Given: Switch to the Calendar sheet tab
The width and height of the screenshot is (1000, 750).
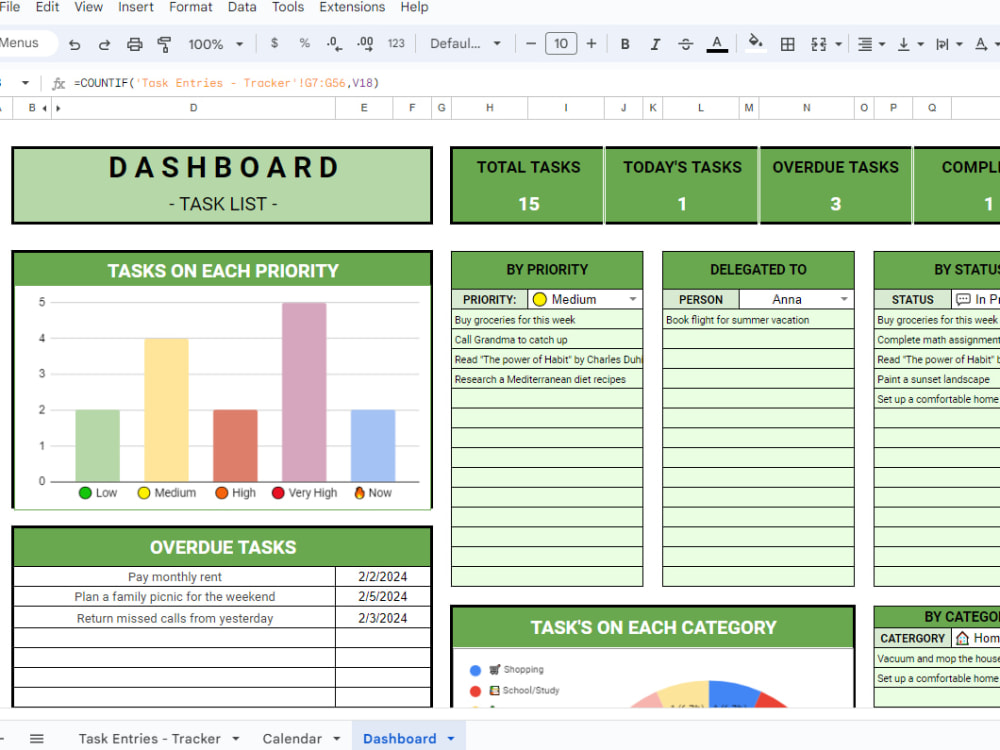Looking at the screenshot, I should point(293,738).
